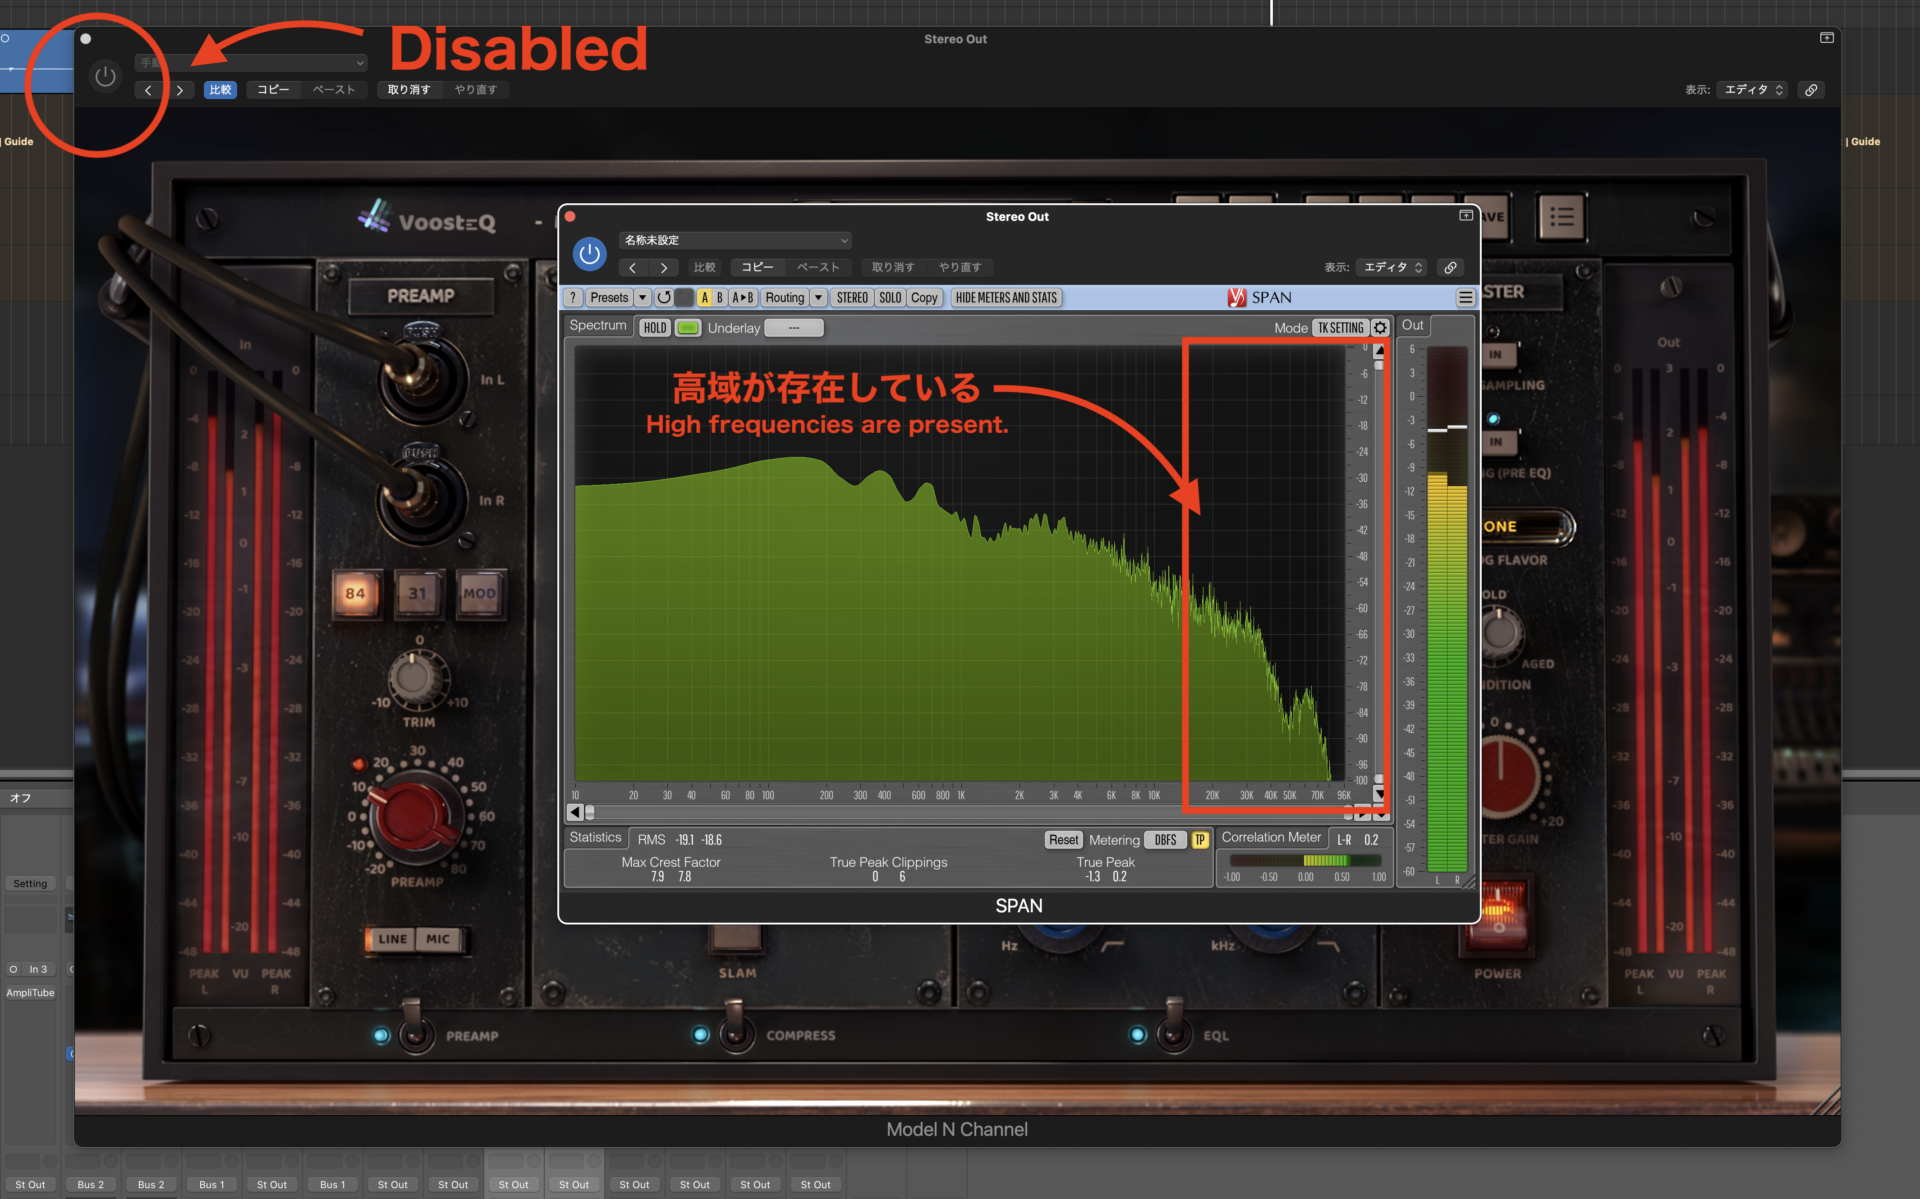
Task: Select the Spectrum tab in SPAN
Action: pos(598,326)
